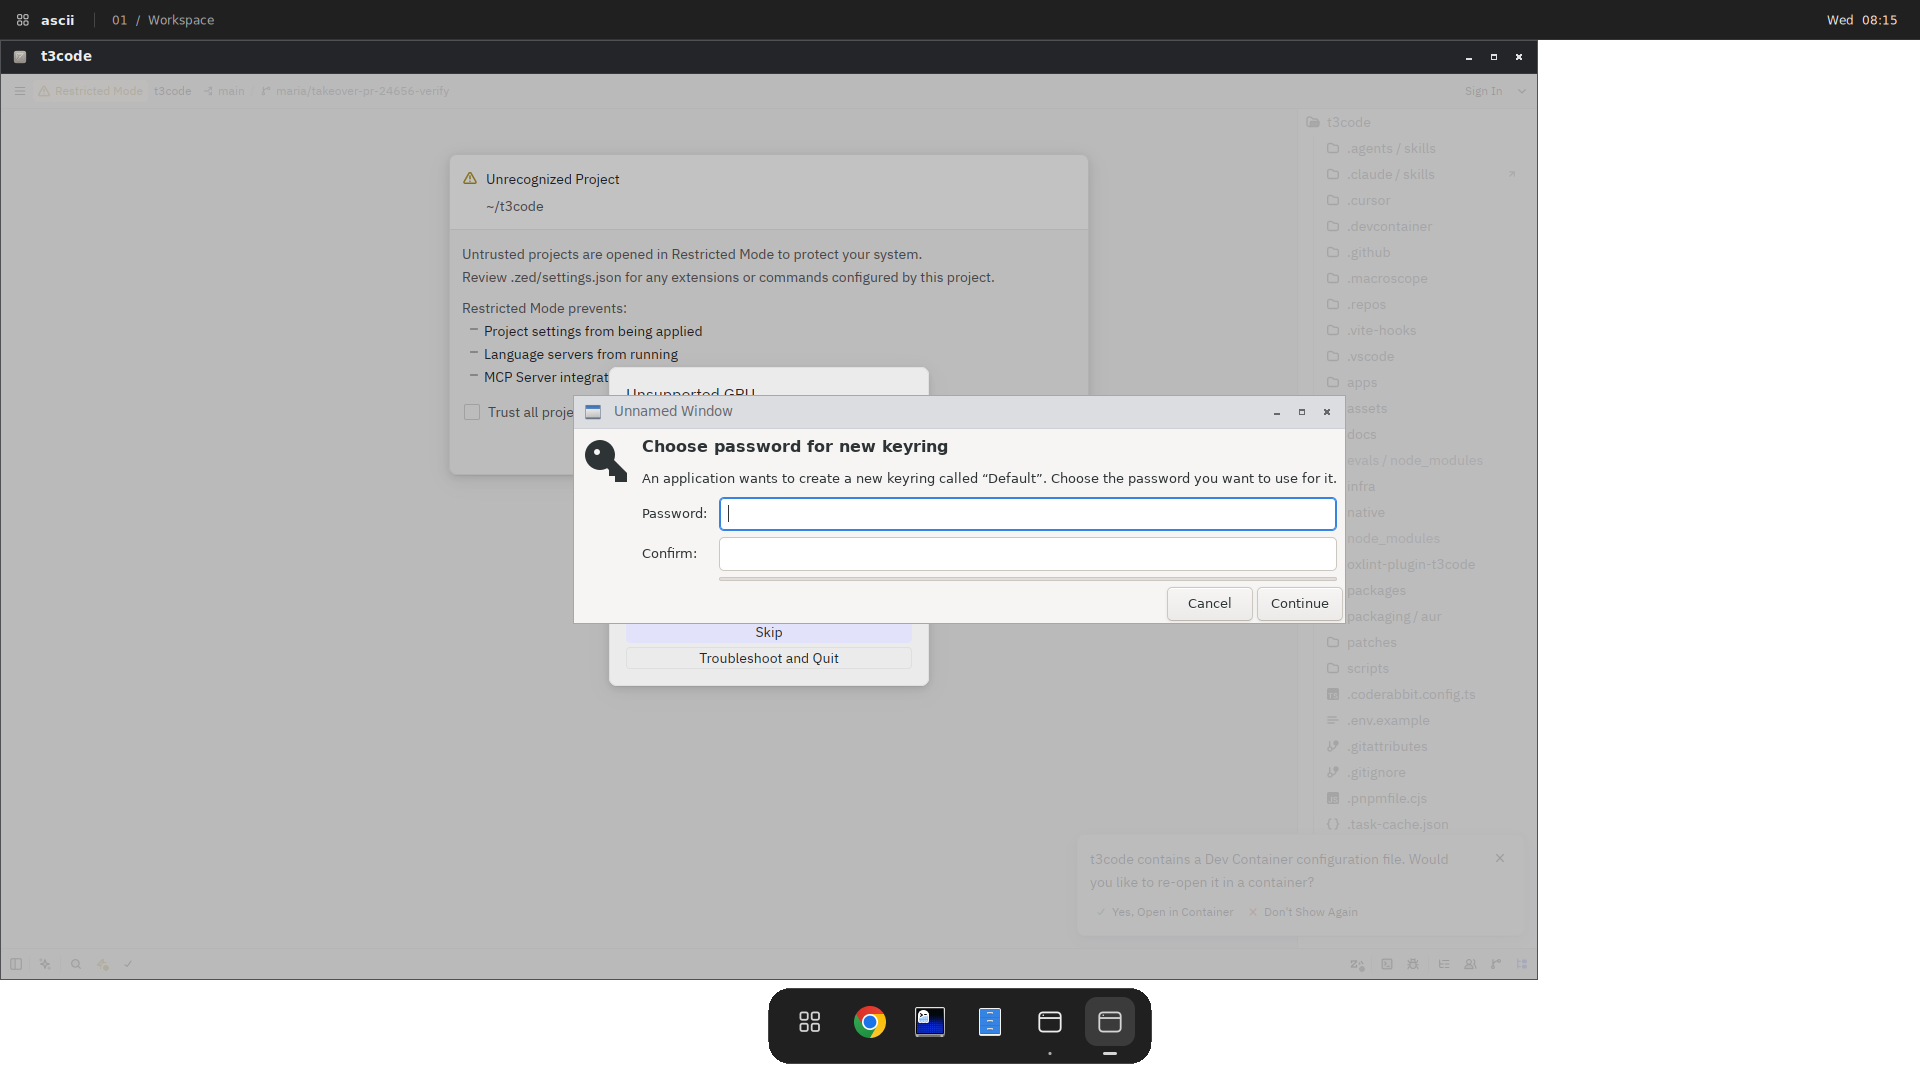Click the diagnostics warning icon in status bar
Image resolution: width=1920 pixels, height=1080 pixels.
(102, 965)
